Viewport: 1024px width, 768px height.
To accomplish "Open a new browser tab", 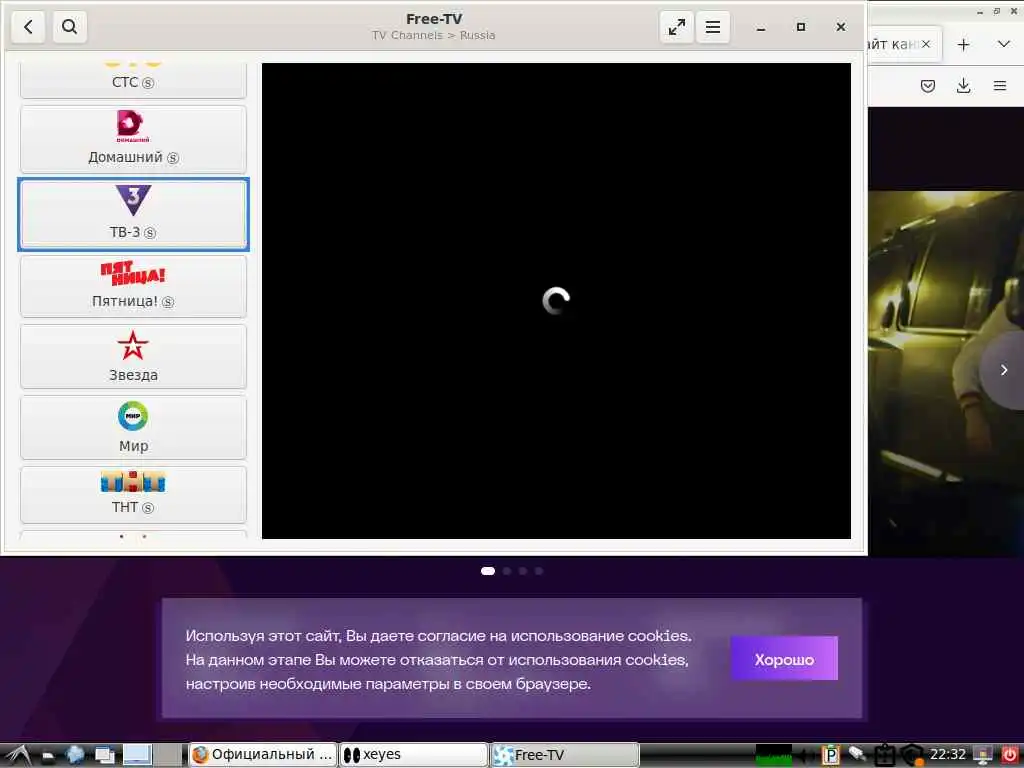I will click(x=963, y=44).
